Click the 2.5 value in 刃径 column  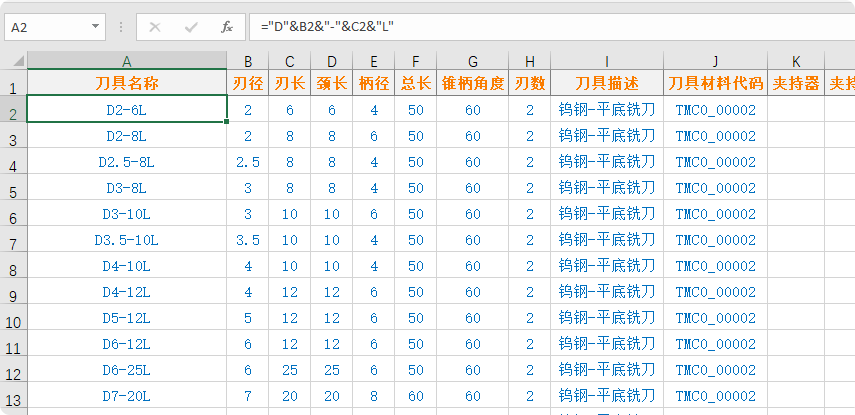(248, 161)
